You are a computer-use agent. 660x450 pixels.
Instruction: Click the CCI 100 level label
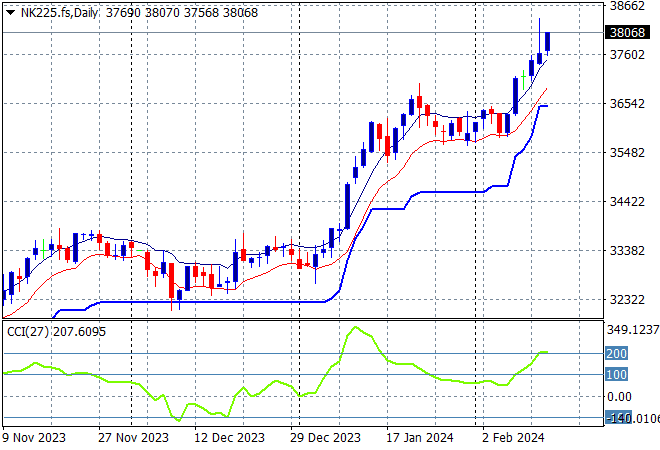click(616, 374)
